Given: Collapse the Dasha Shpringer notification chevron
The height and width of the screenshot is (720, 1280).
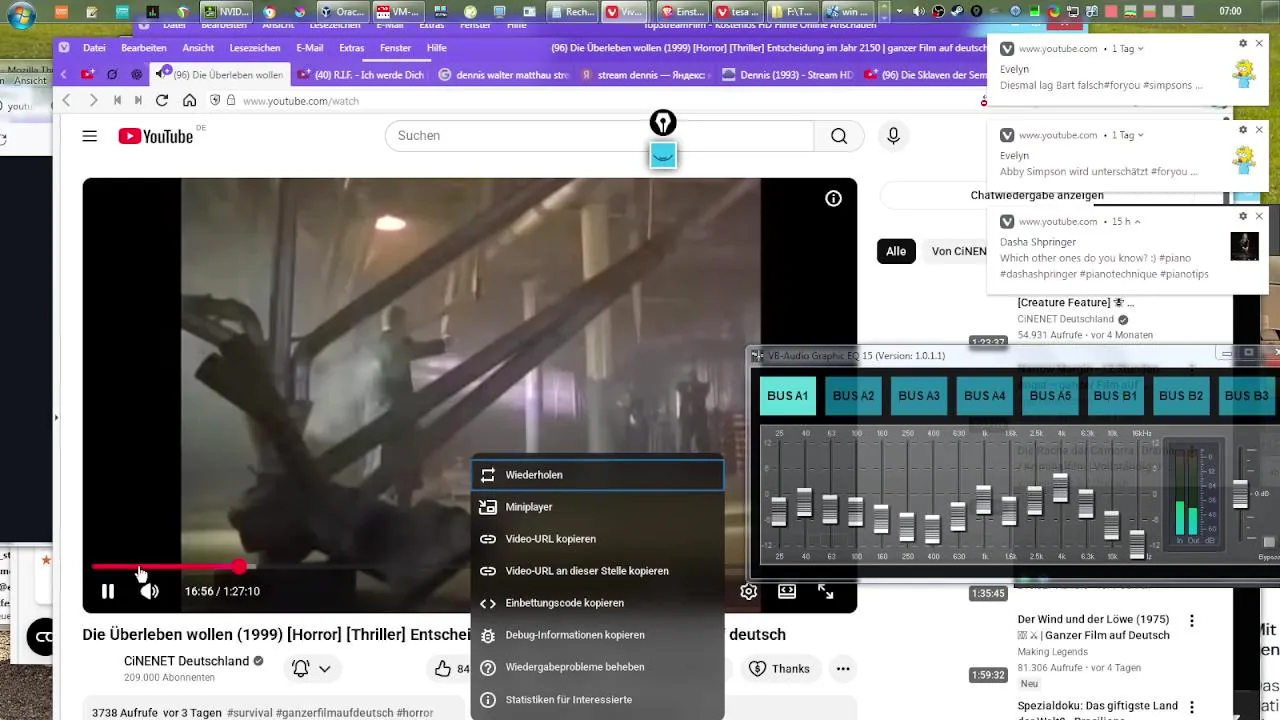Looking at the screenshot, I should [1137, 221].
